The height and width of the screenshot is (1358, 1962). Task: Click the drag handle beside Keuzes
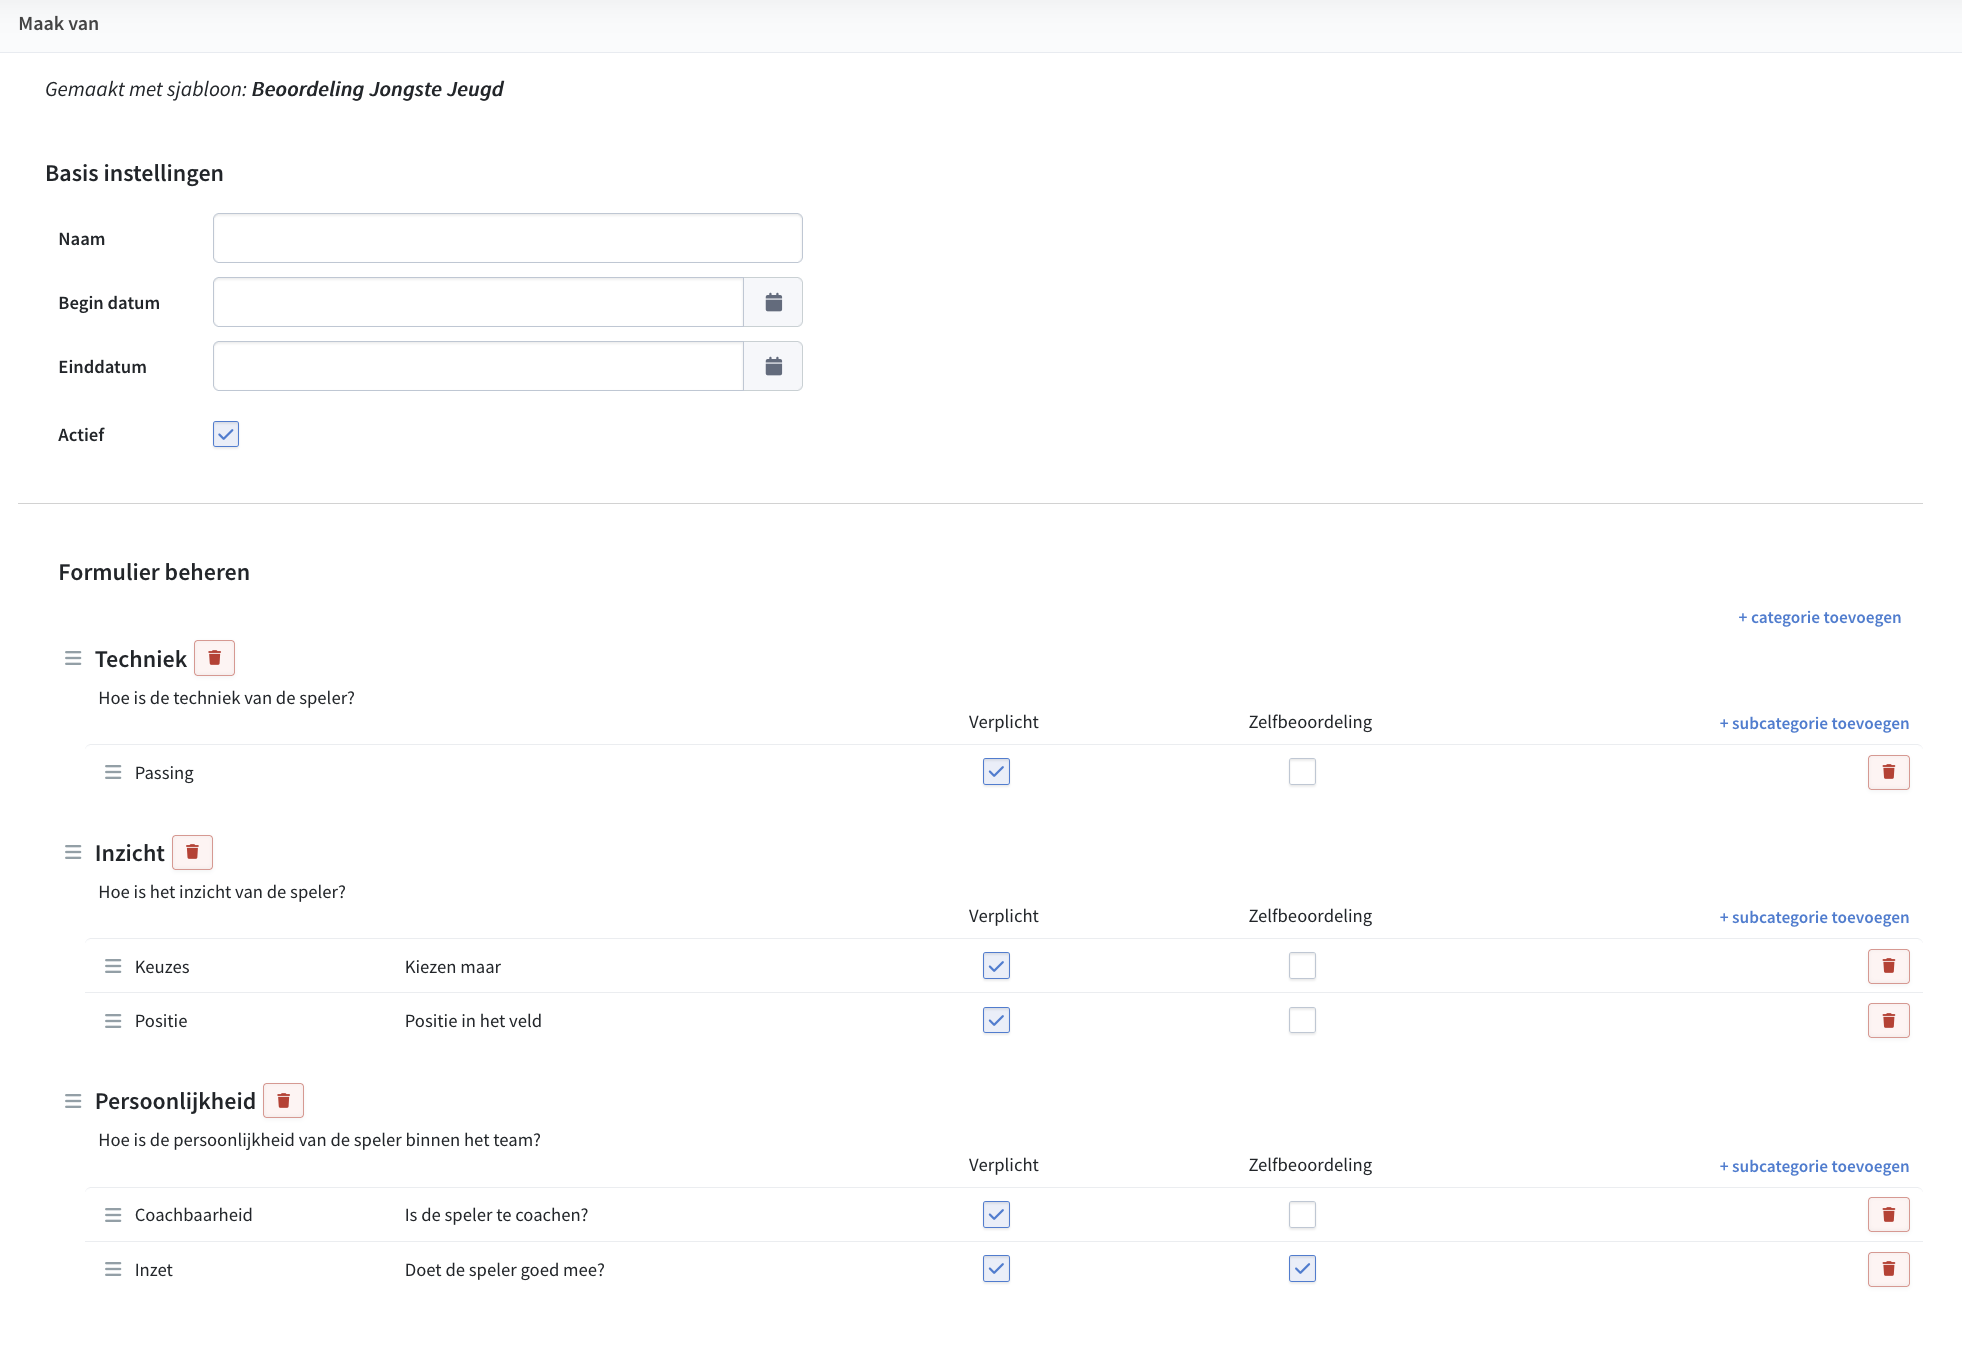(x=113, y=966)
